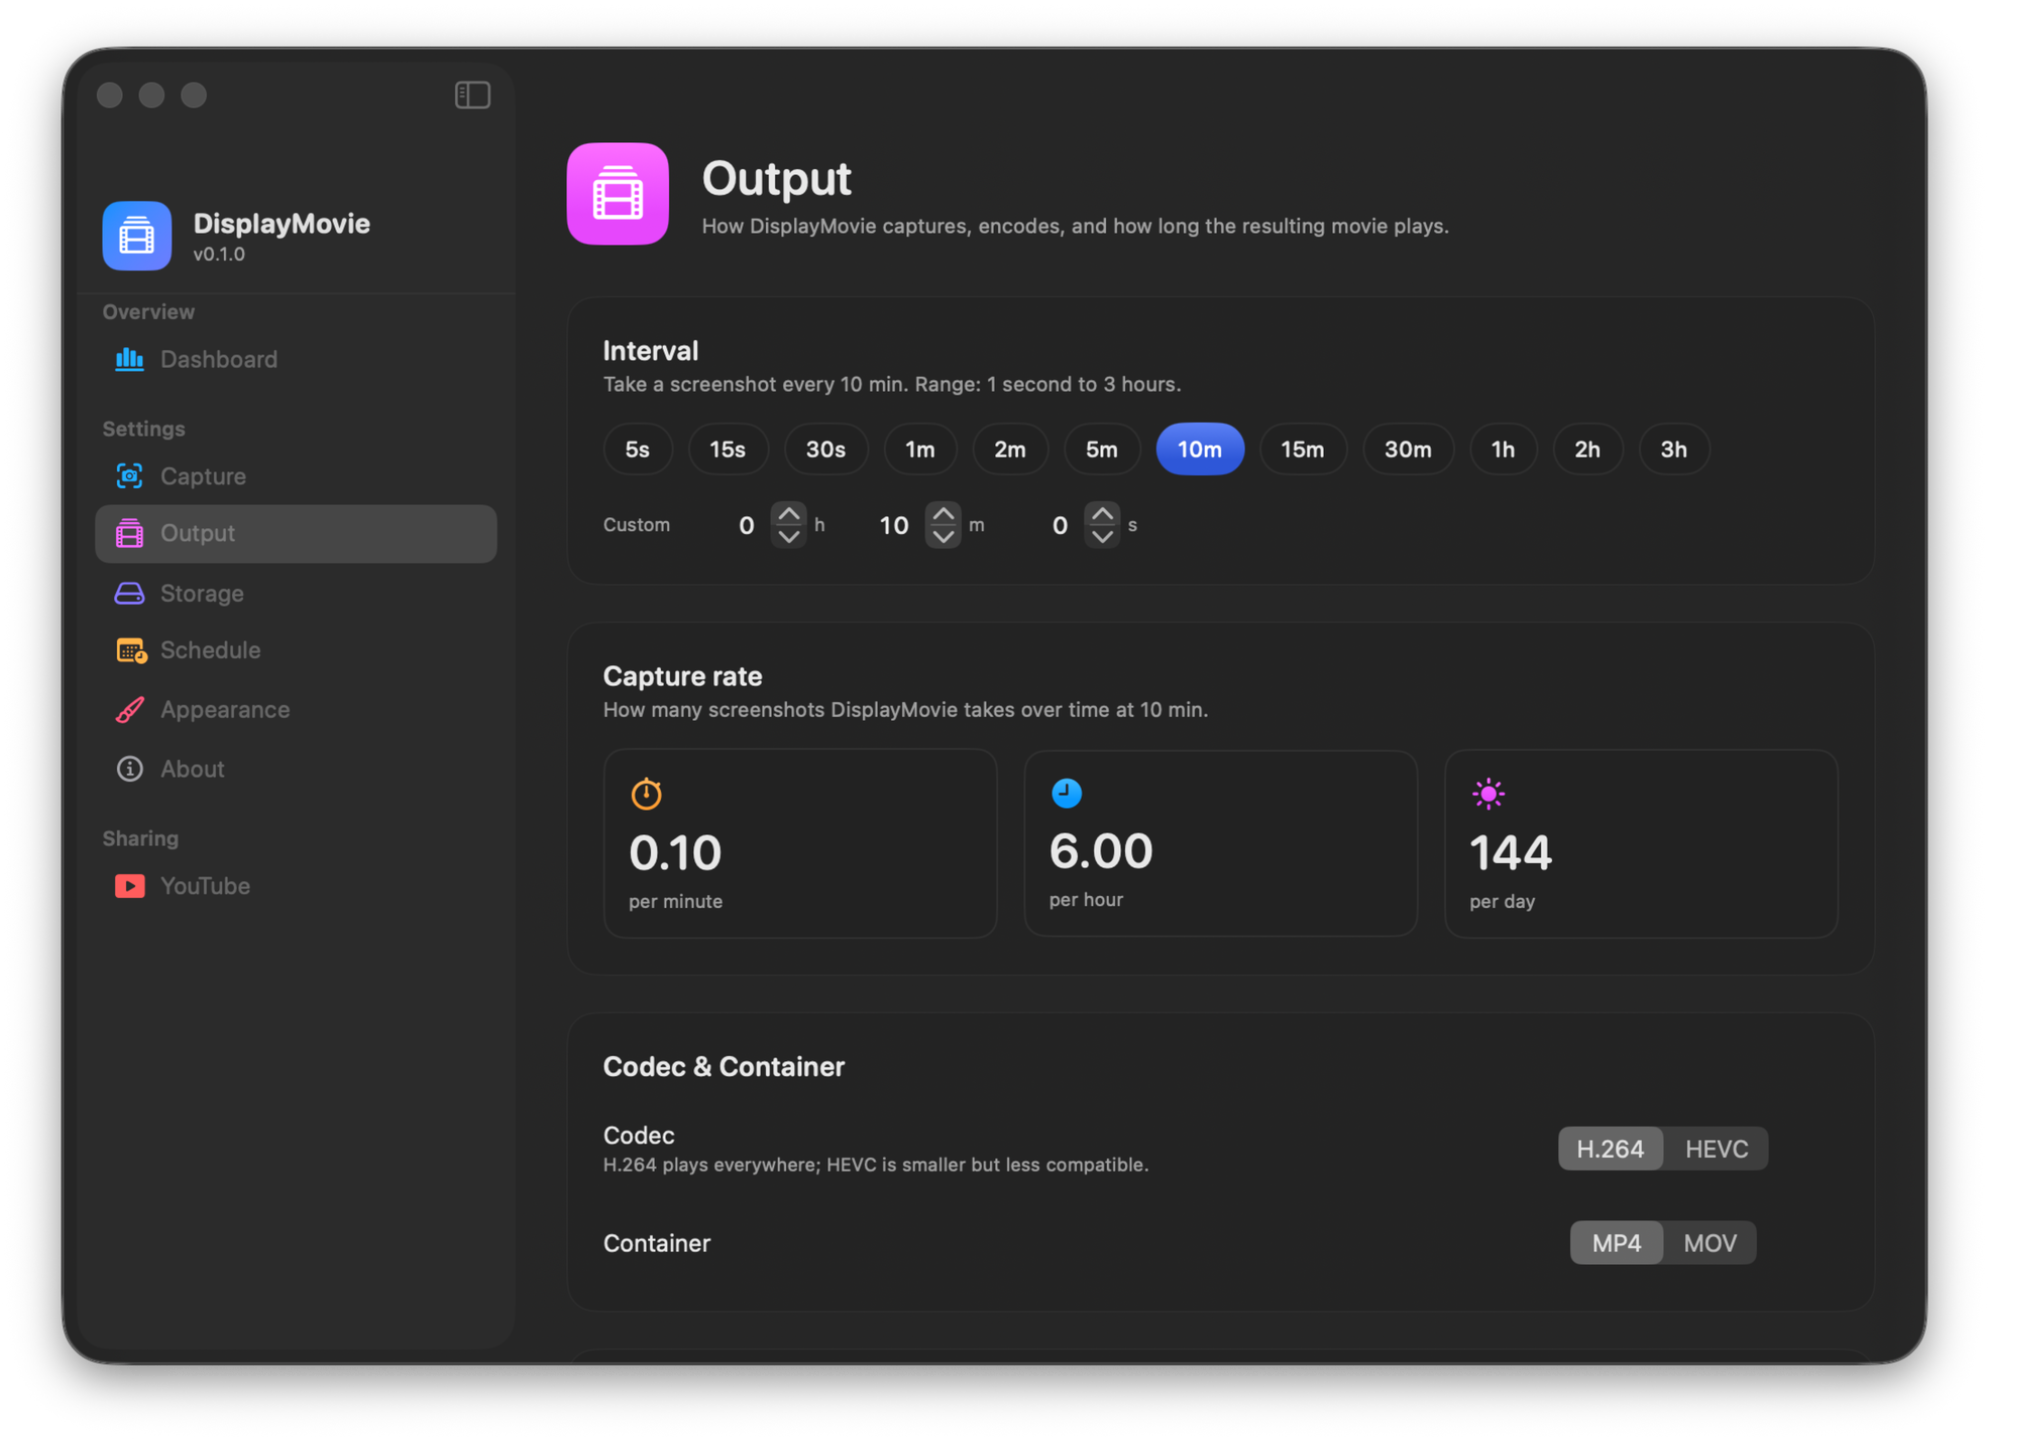Click the Schedule calendar icon
The width and height of the screenshot is (2040, 1440).
pos(131,650)
